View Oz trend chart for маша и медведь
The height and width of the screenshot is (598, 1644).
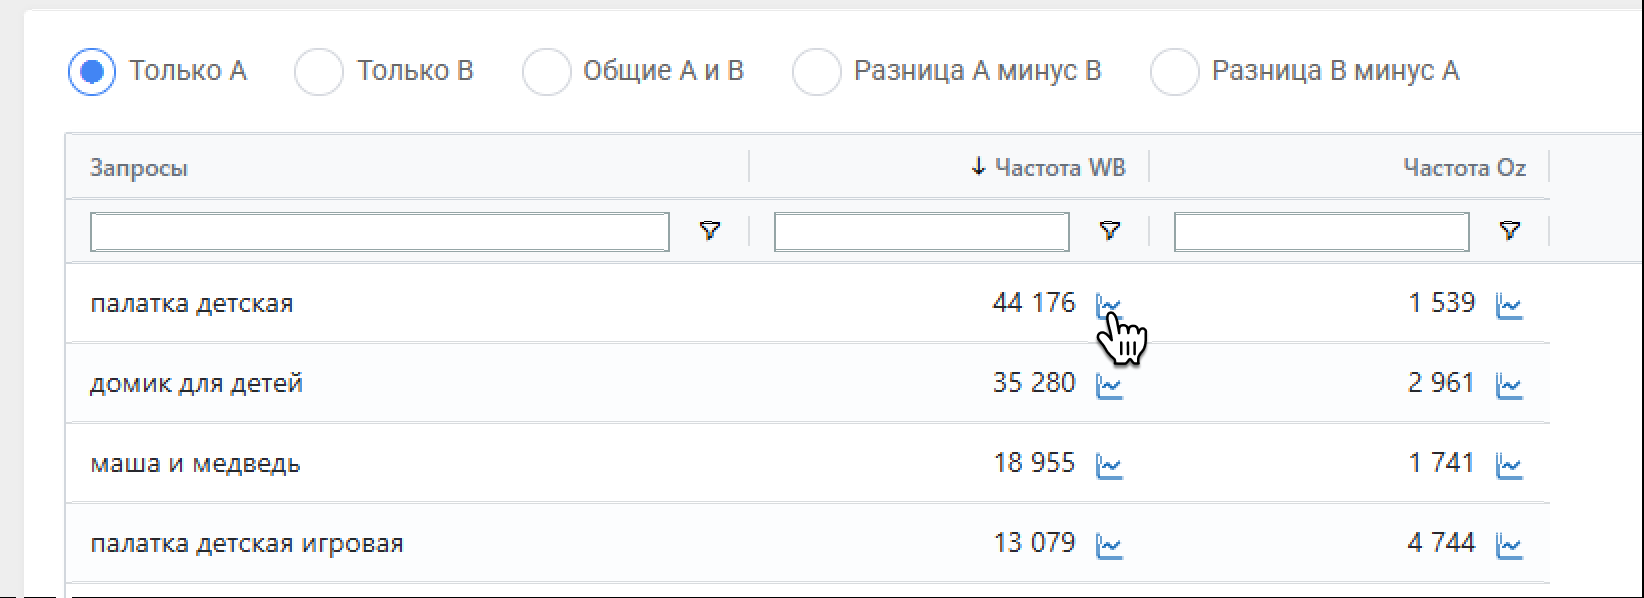(x=1508, y=465)
